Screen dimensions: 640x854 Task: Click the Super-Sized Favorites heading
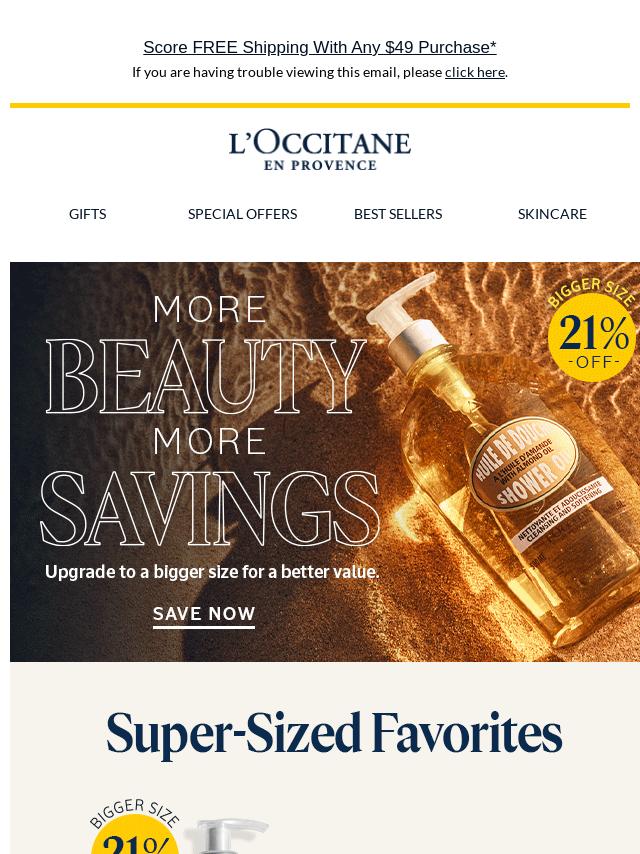coord(334,735)
